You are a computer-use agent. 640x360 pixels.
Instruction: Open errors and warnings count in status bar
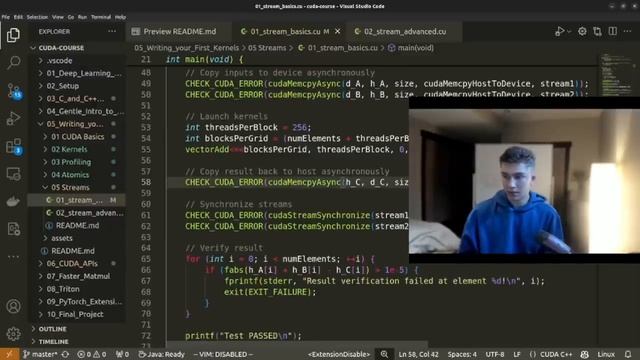[x=92, y=354]
